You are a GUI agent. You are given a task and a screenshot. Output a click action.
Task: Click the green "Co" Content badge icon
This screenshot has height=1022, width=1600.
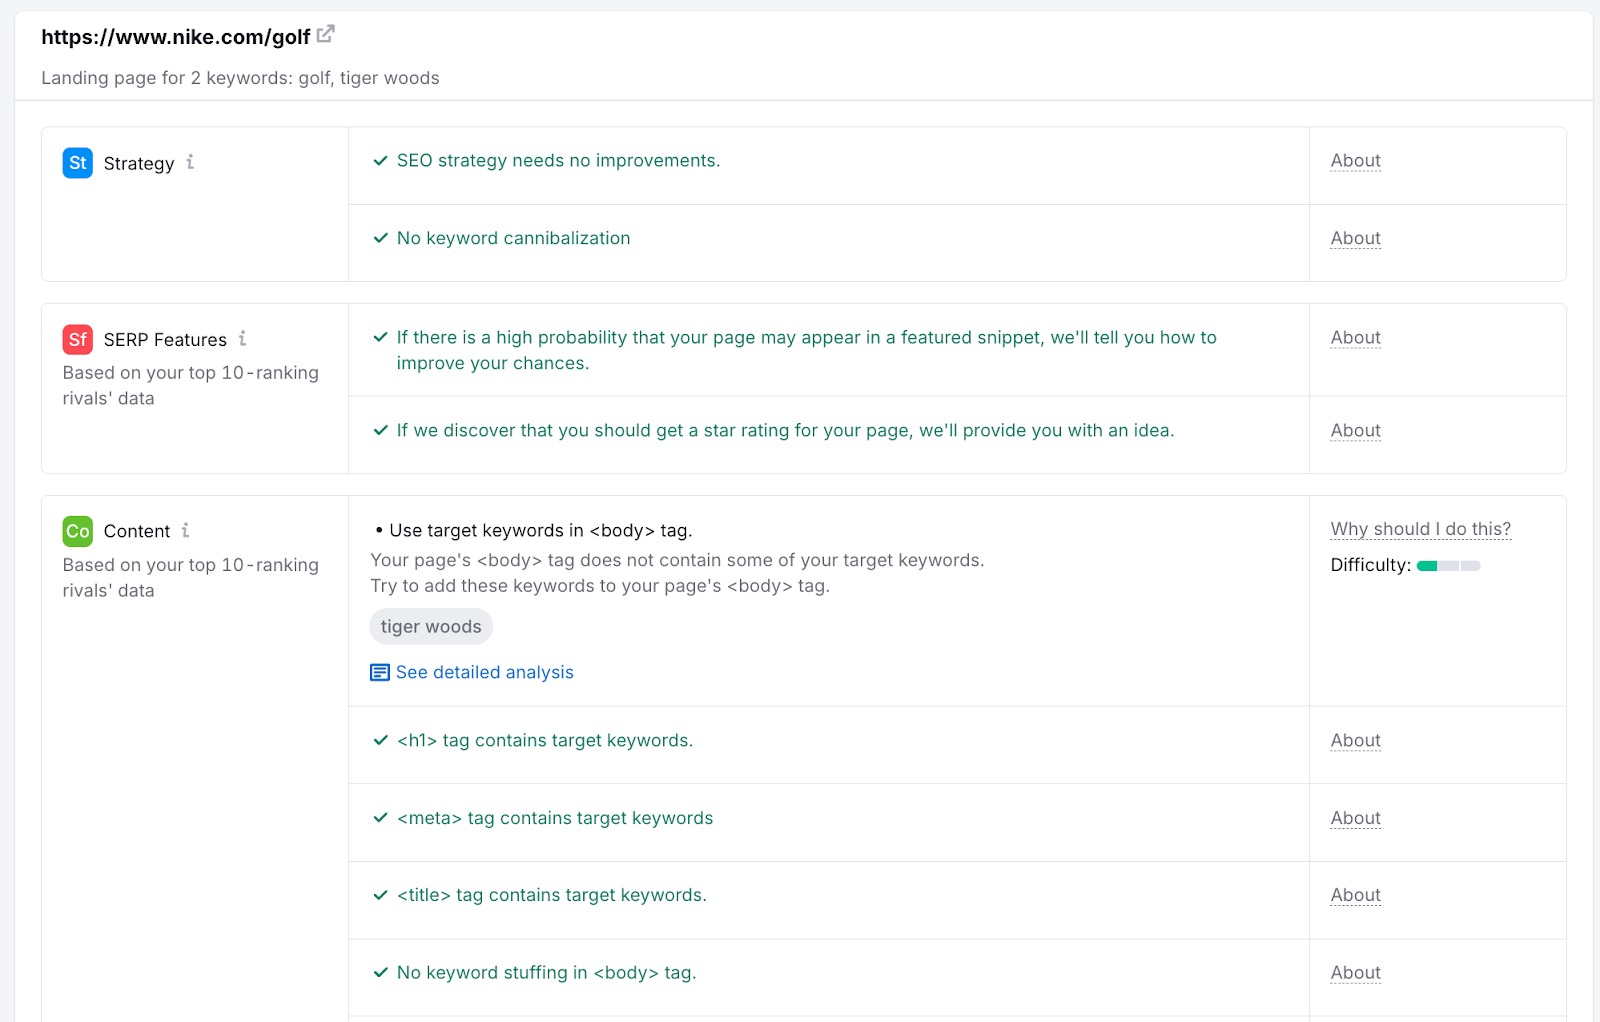[77, 531]
